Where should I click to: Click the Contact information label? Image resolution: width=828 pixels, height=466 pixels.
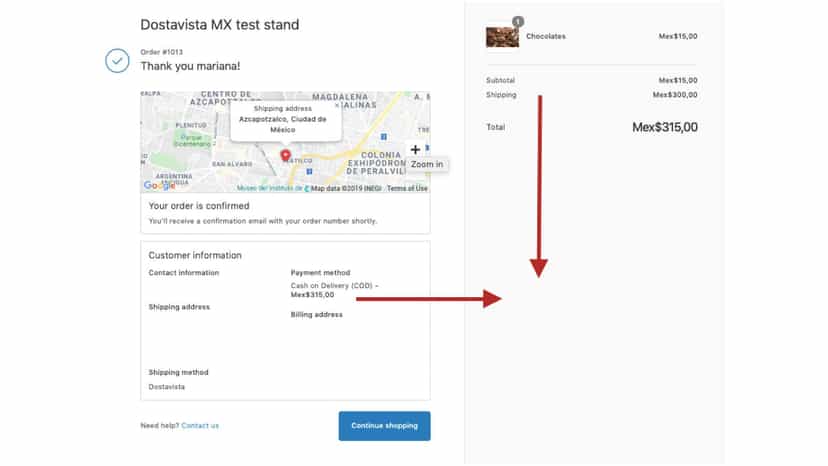click(x=184, y=273)
